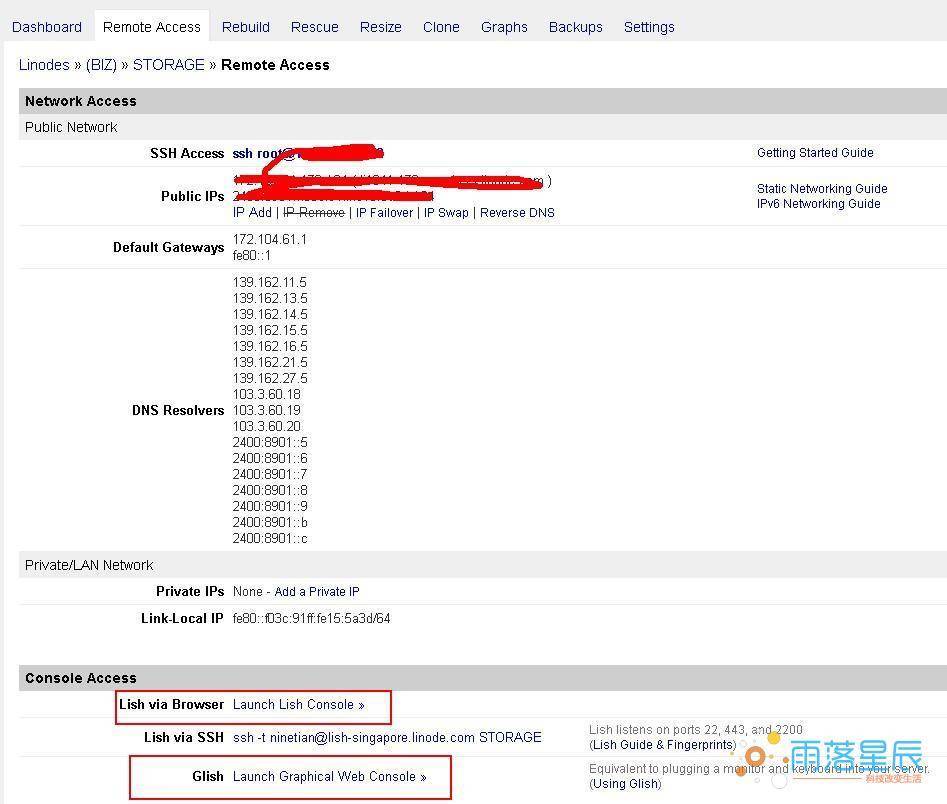Click the Linodes breadcrumb link
Viewport: 947px width, 804px height.
(x=44, y=65)
